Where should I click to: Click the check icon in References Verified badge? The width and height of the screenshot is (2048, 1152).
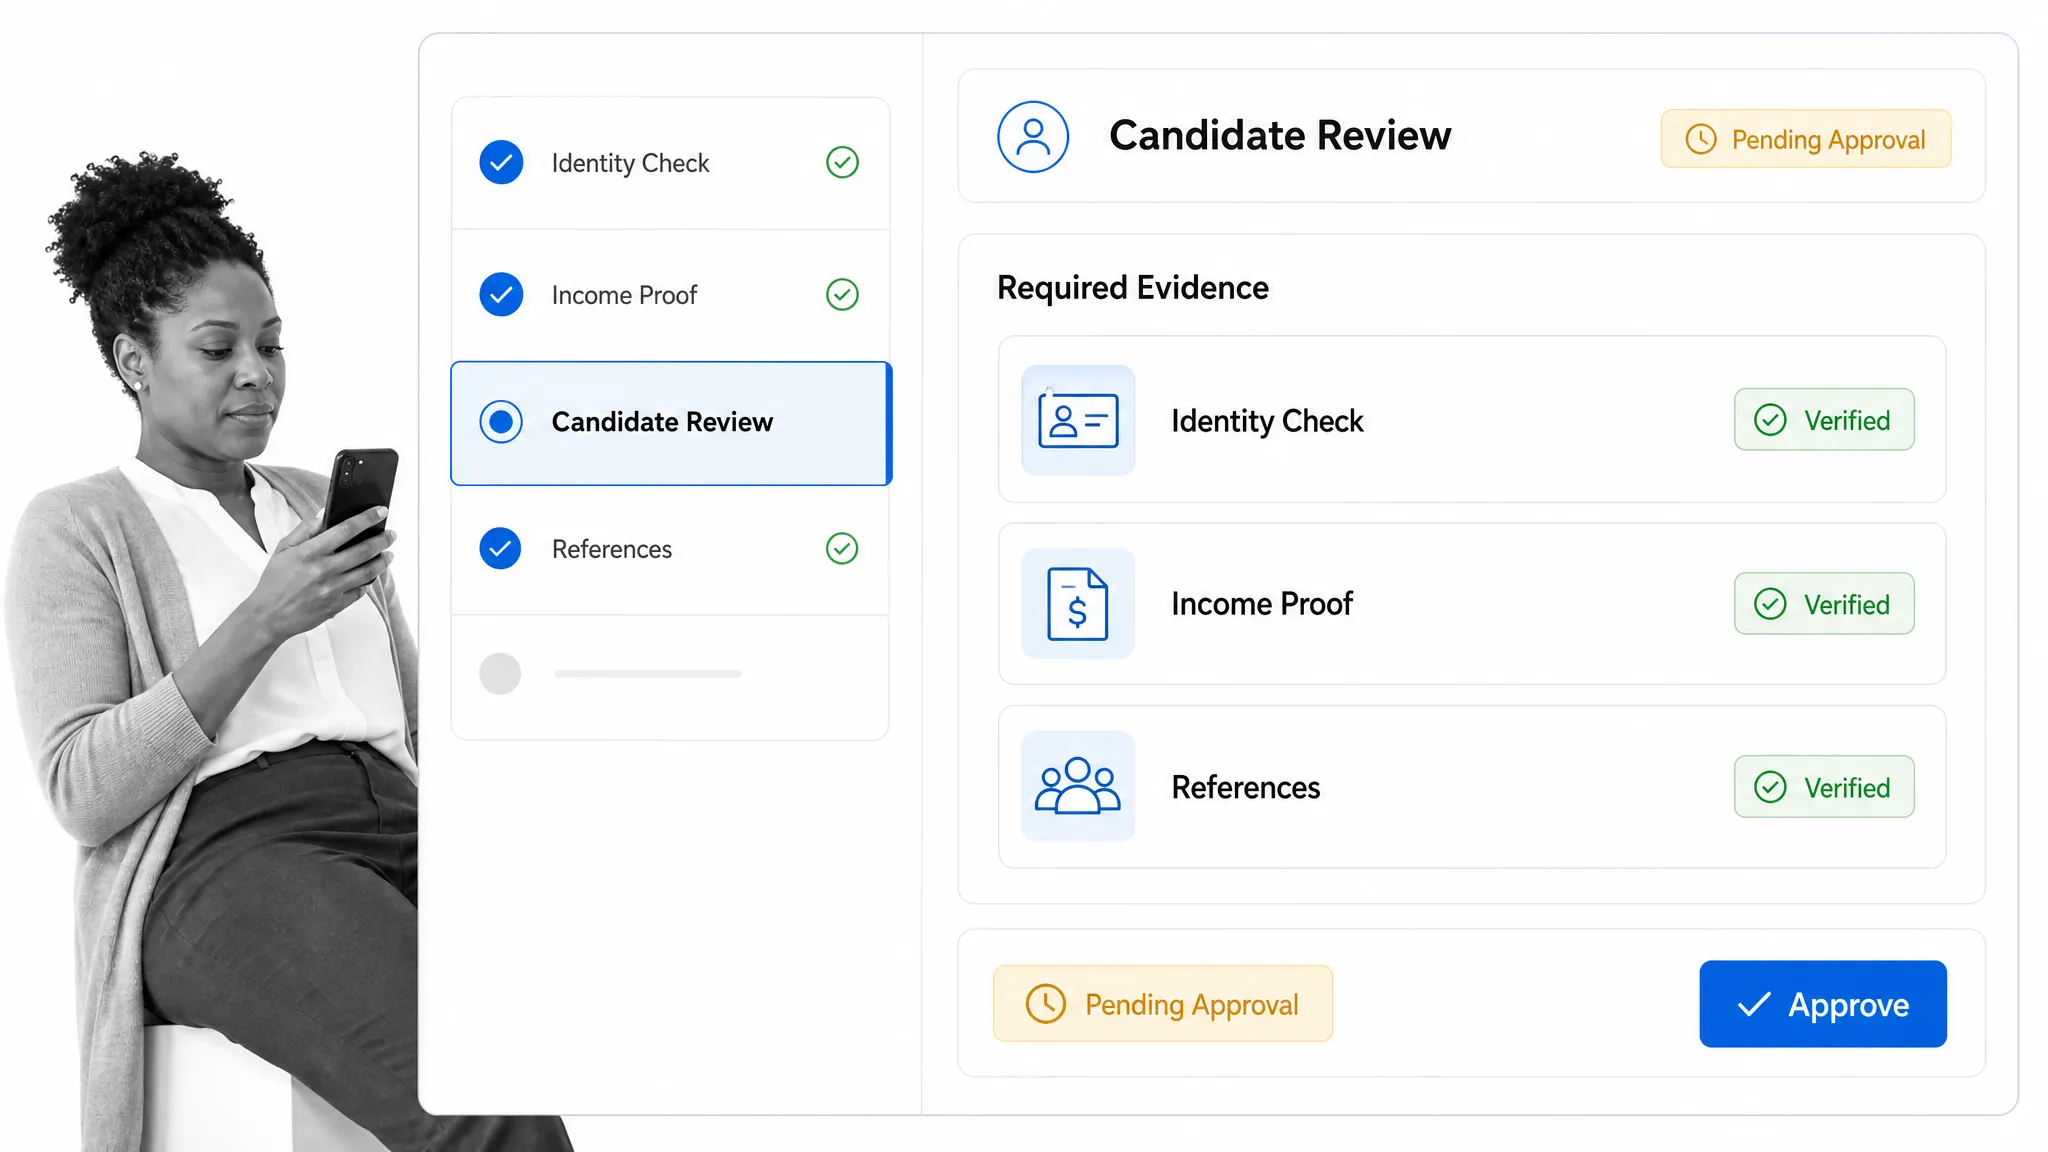[1770, 787]
